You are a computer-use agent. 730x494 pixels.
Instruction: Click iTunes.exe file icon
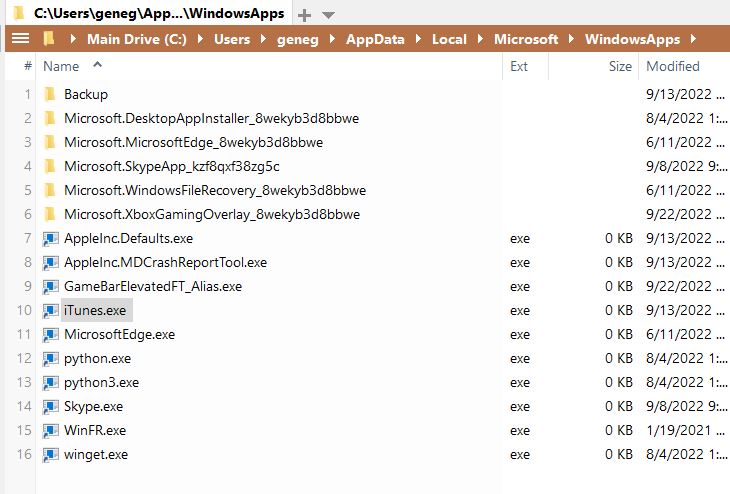coord(50,311)
